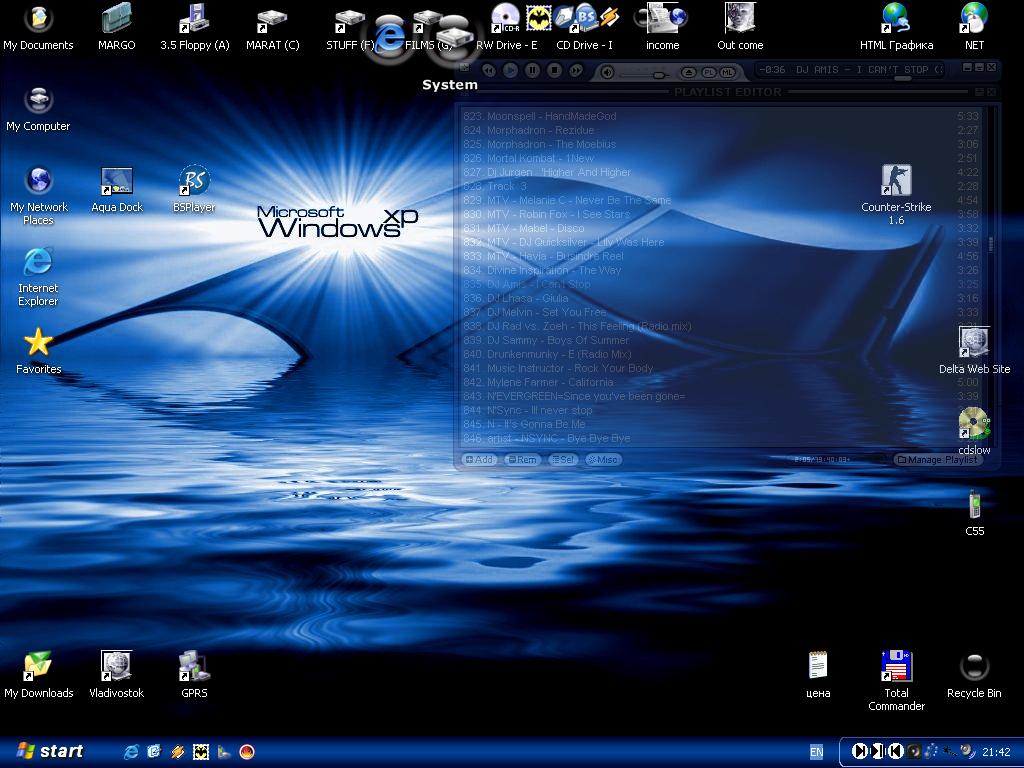
Task: Click the Winamp seek bar handle
Action: click(x=903, y=78)
